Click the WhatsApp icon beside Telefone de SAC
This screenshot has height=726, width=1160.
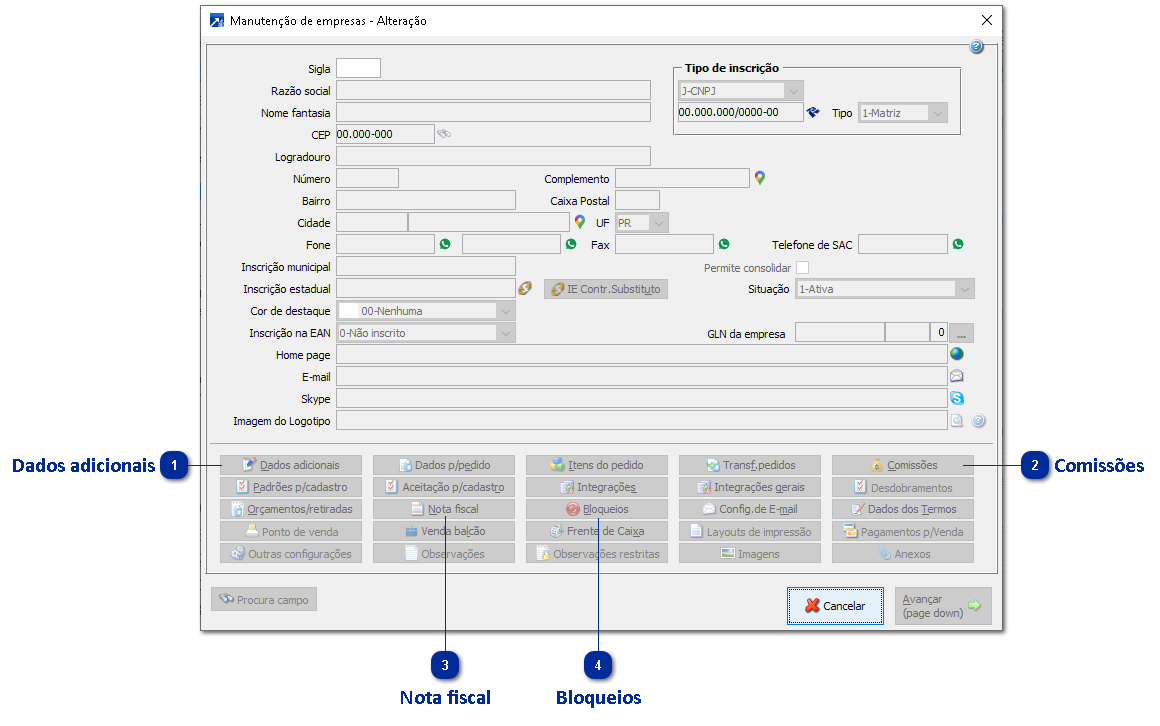pyautogui.click(x=958, y=244)
